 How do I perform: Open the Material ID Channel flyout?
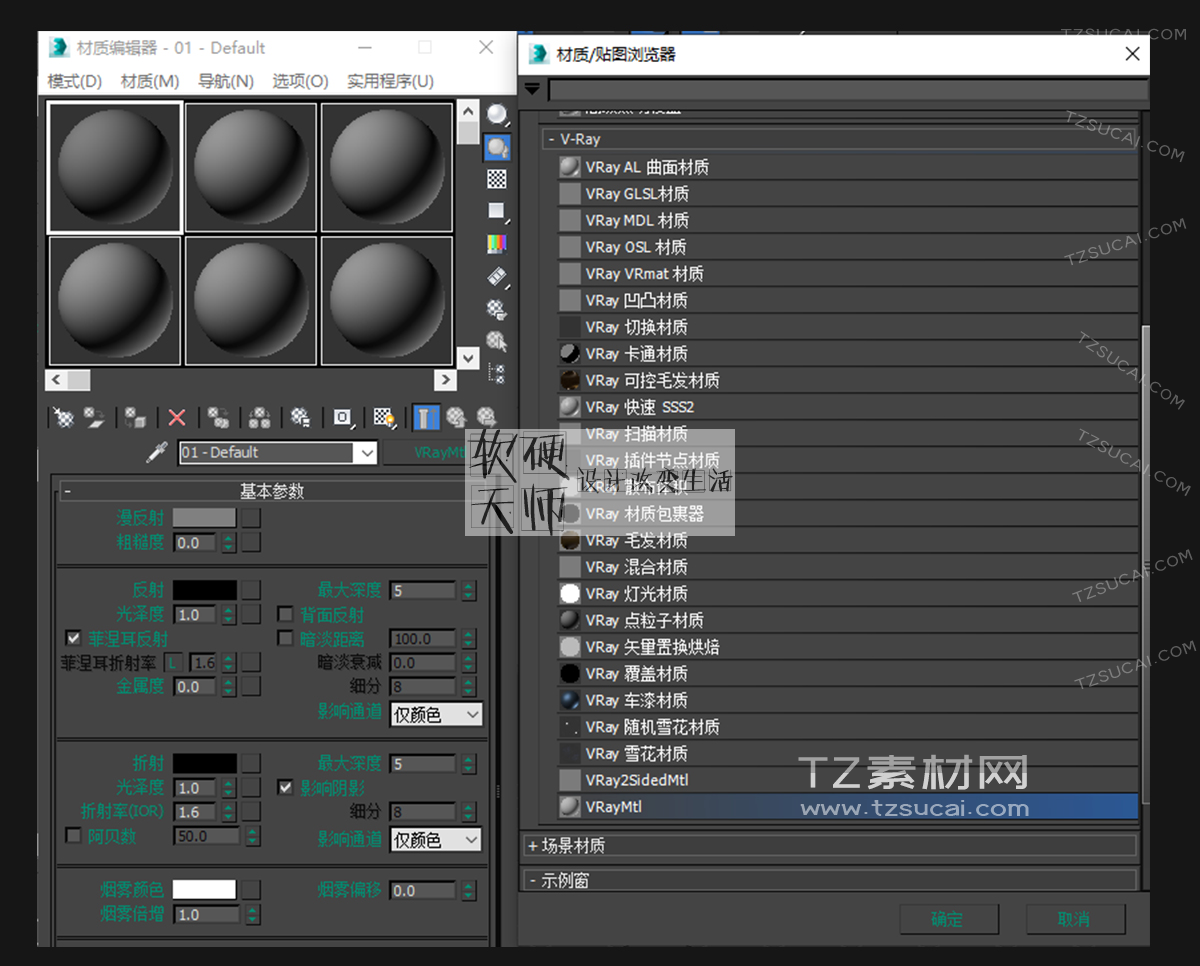tap(343, 417)
